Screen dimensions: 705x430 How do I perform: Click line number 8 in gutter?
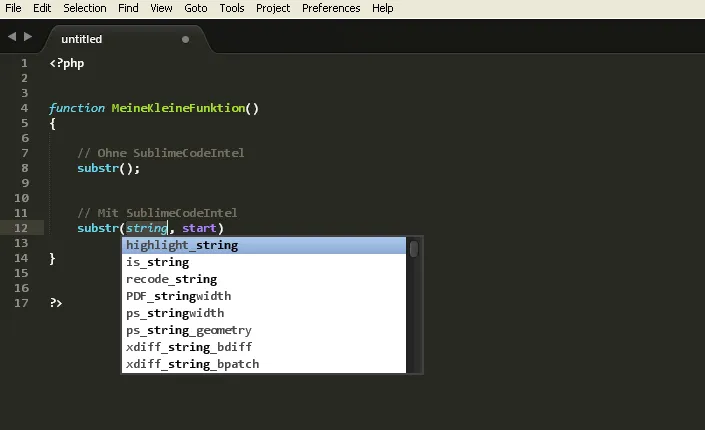pos(24,168)
